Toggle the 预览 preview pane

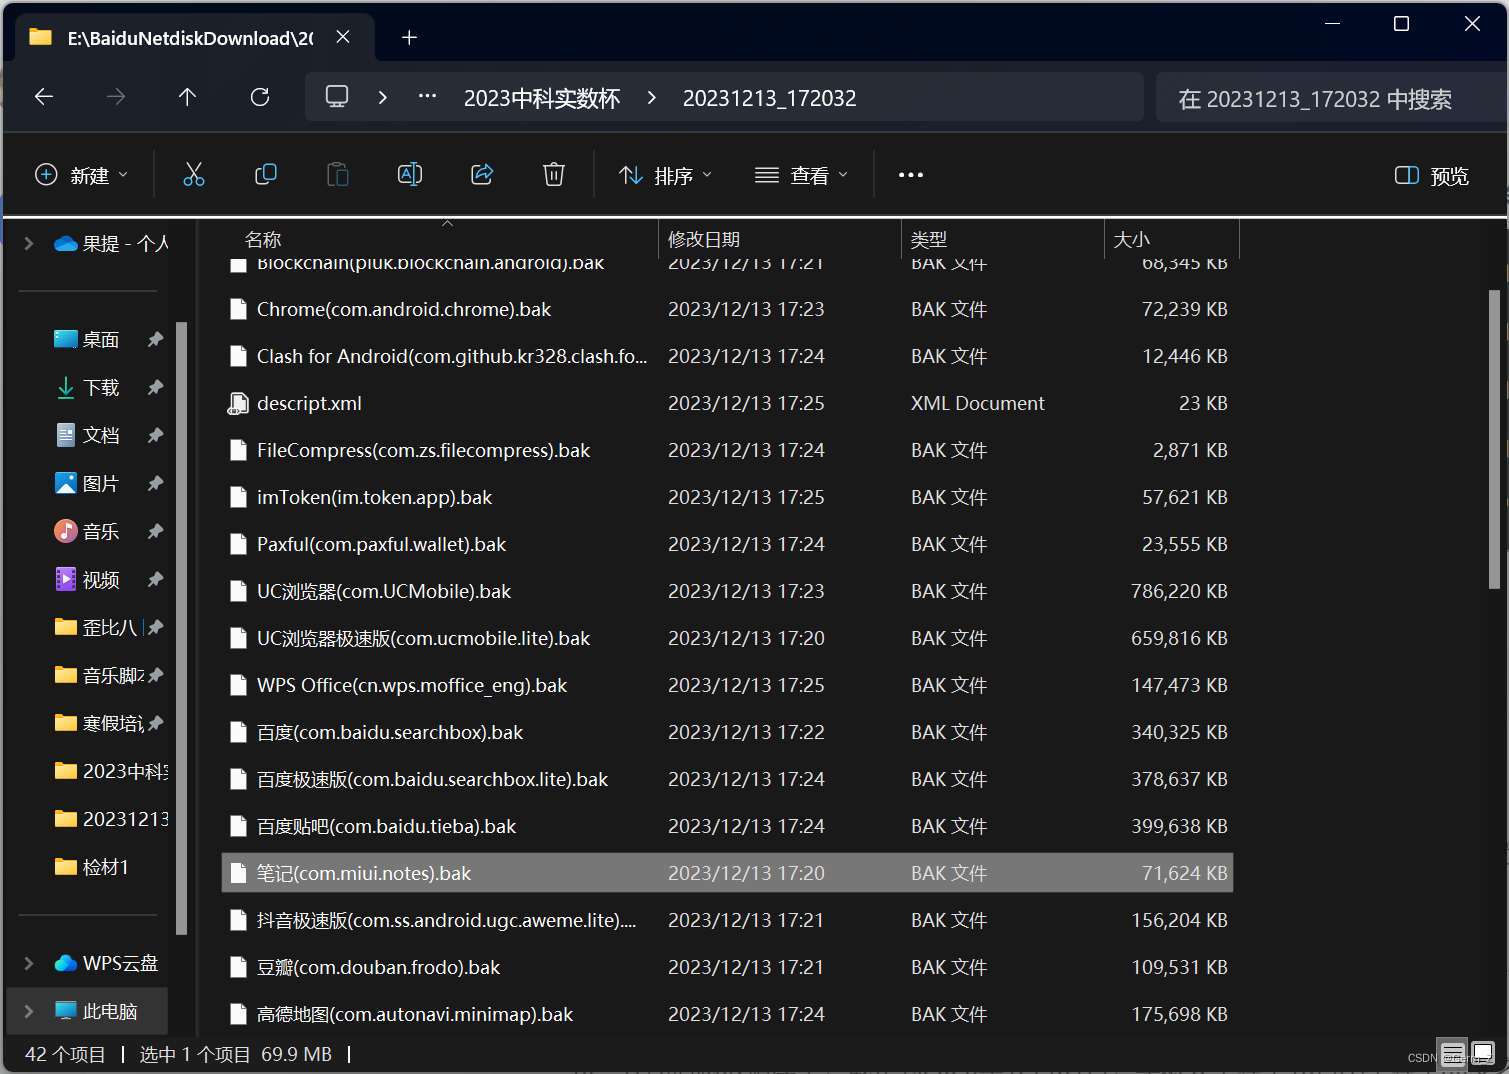(1432, 176)
